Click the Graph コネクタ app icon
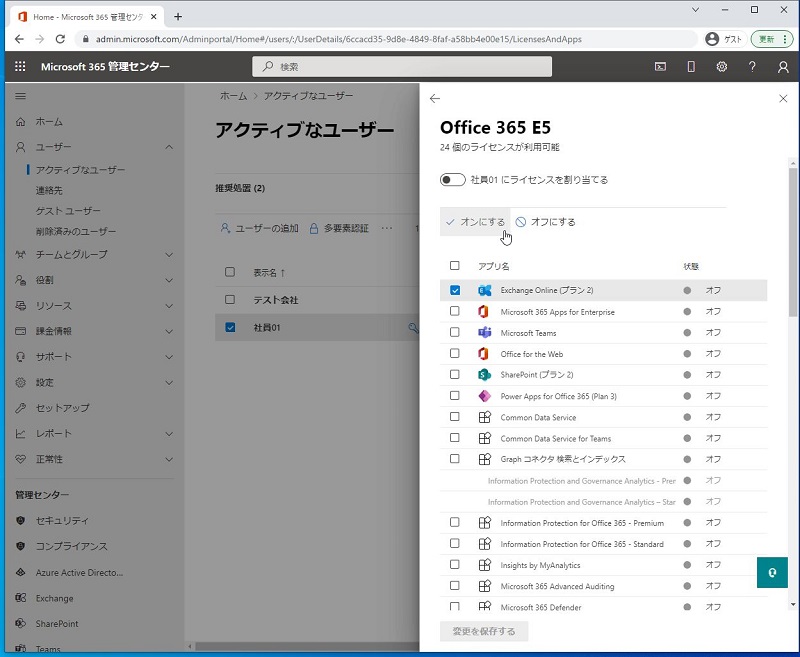 pyautogui.click(x=485, y=459)
